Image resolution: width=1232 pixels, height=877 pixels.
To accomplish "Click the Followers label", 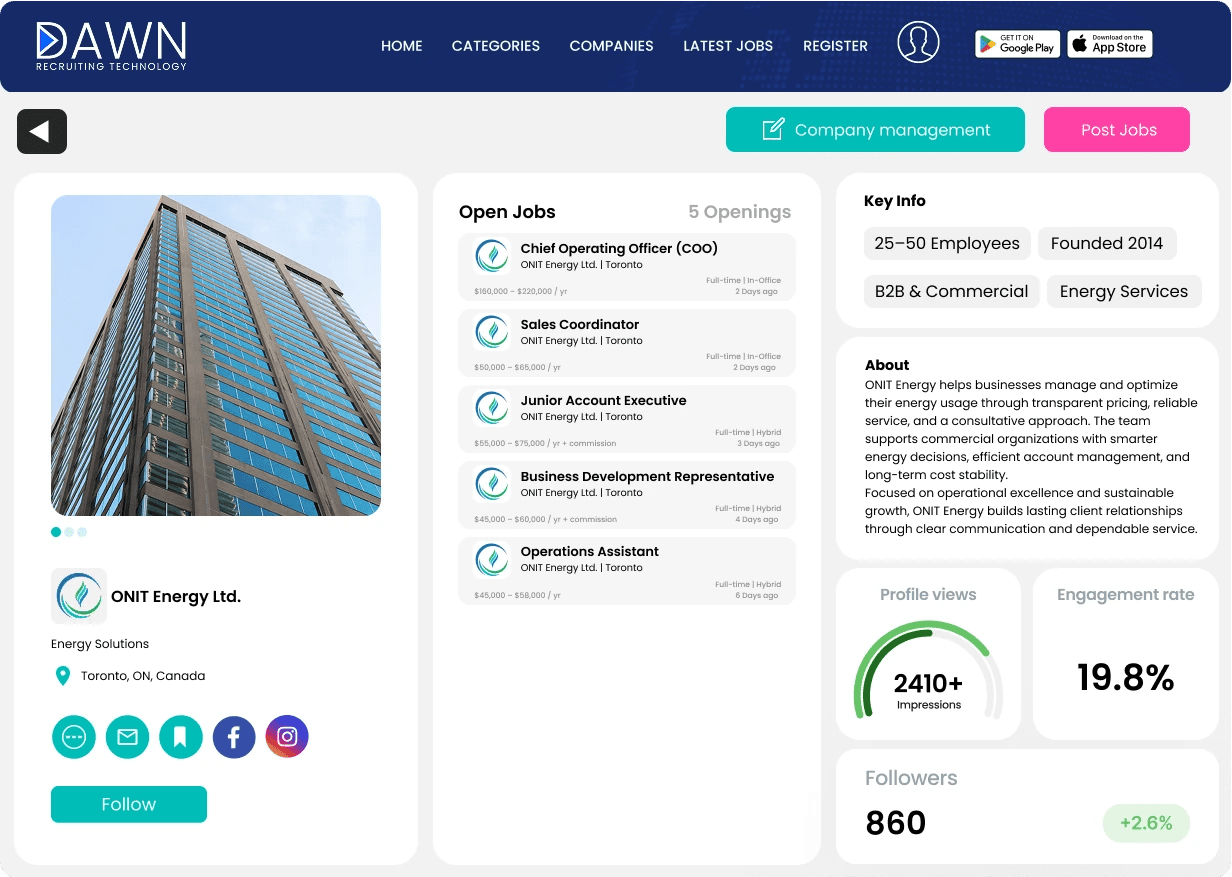I will 911,778.
